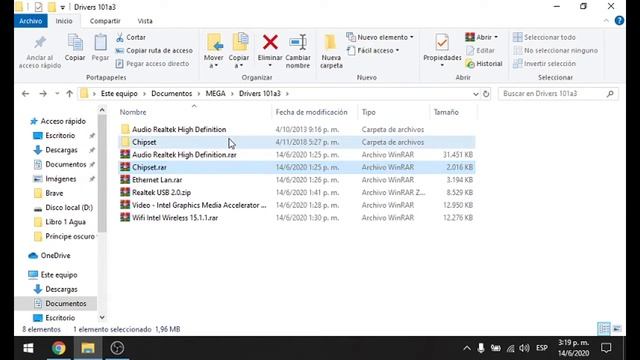
Task: Click Editar in the Abrir group
Action: point(480,51)
